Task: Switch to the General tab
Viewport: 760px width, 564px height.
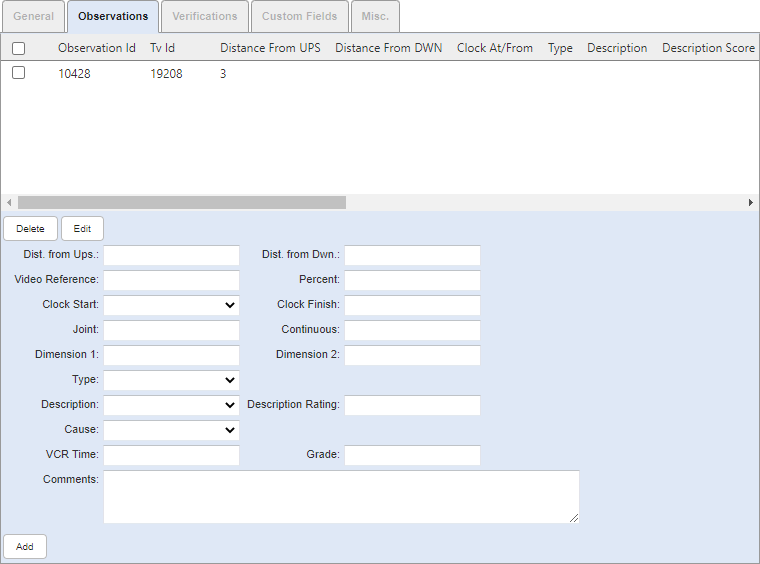Action: pyautogui.click(x=33, y=16)
